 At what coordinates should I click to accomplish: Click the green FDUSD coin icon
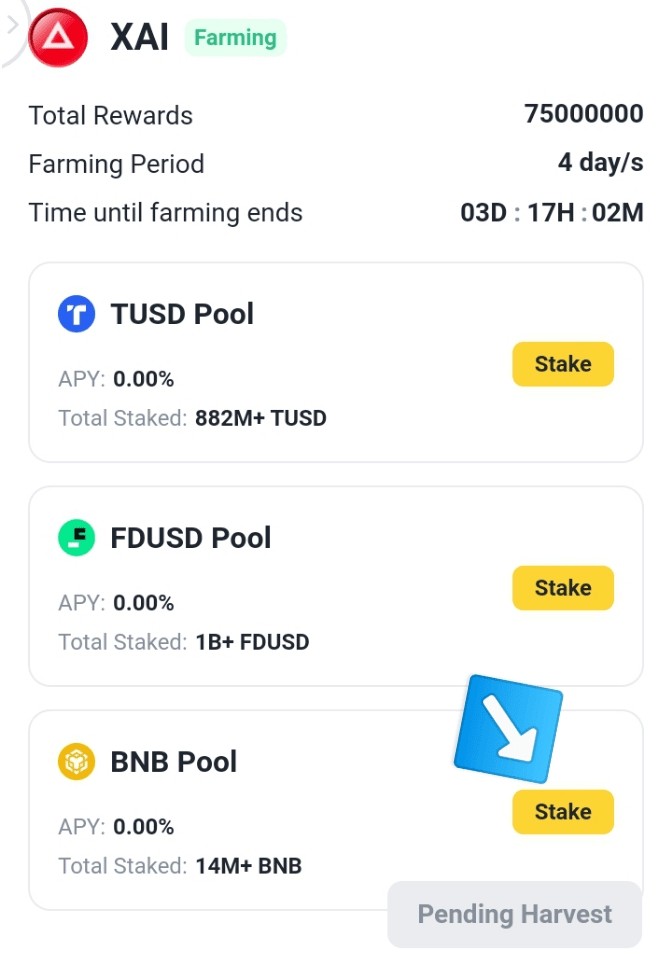click(x=76, y=538)
